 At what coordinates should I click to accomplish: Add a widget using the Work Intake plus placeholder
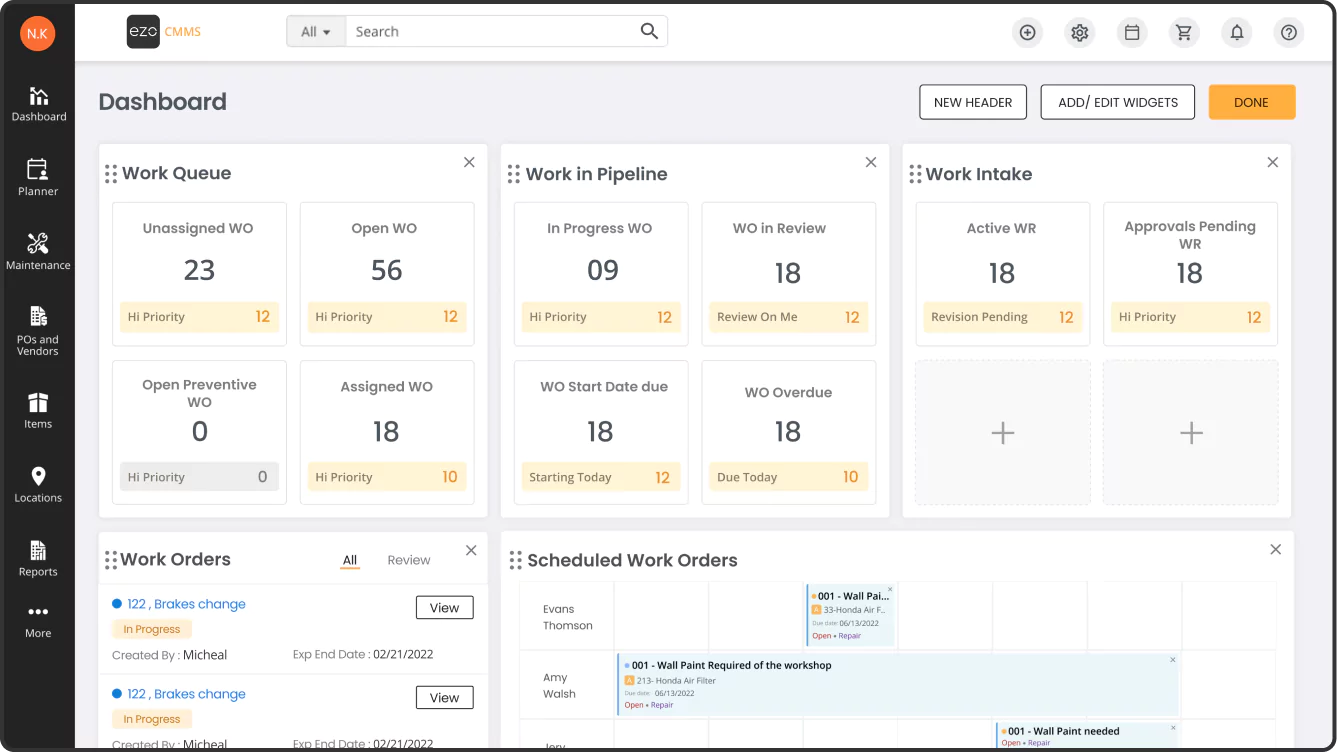(1002, 432)
